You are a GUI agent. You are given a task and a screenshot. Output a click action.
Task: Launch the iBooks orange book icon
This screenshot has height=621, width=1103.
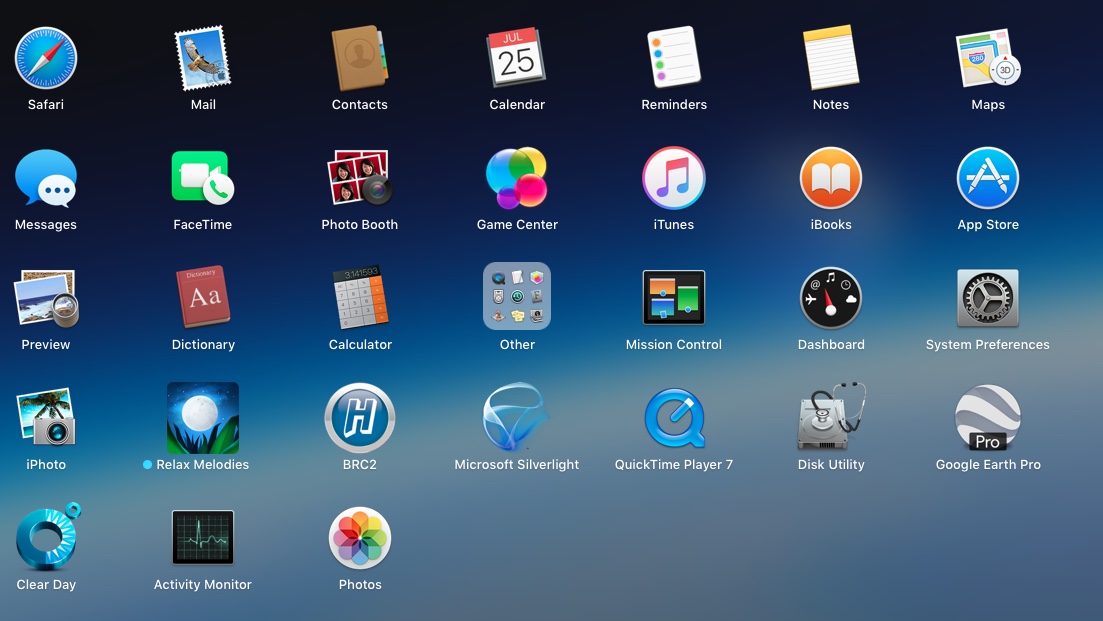click(x=831, y=178)
